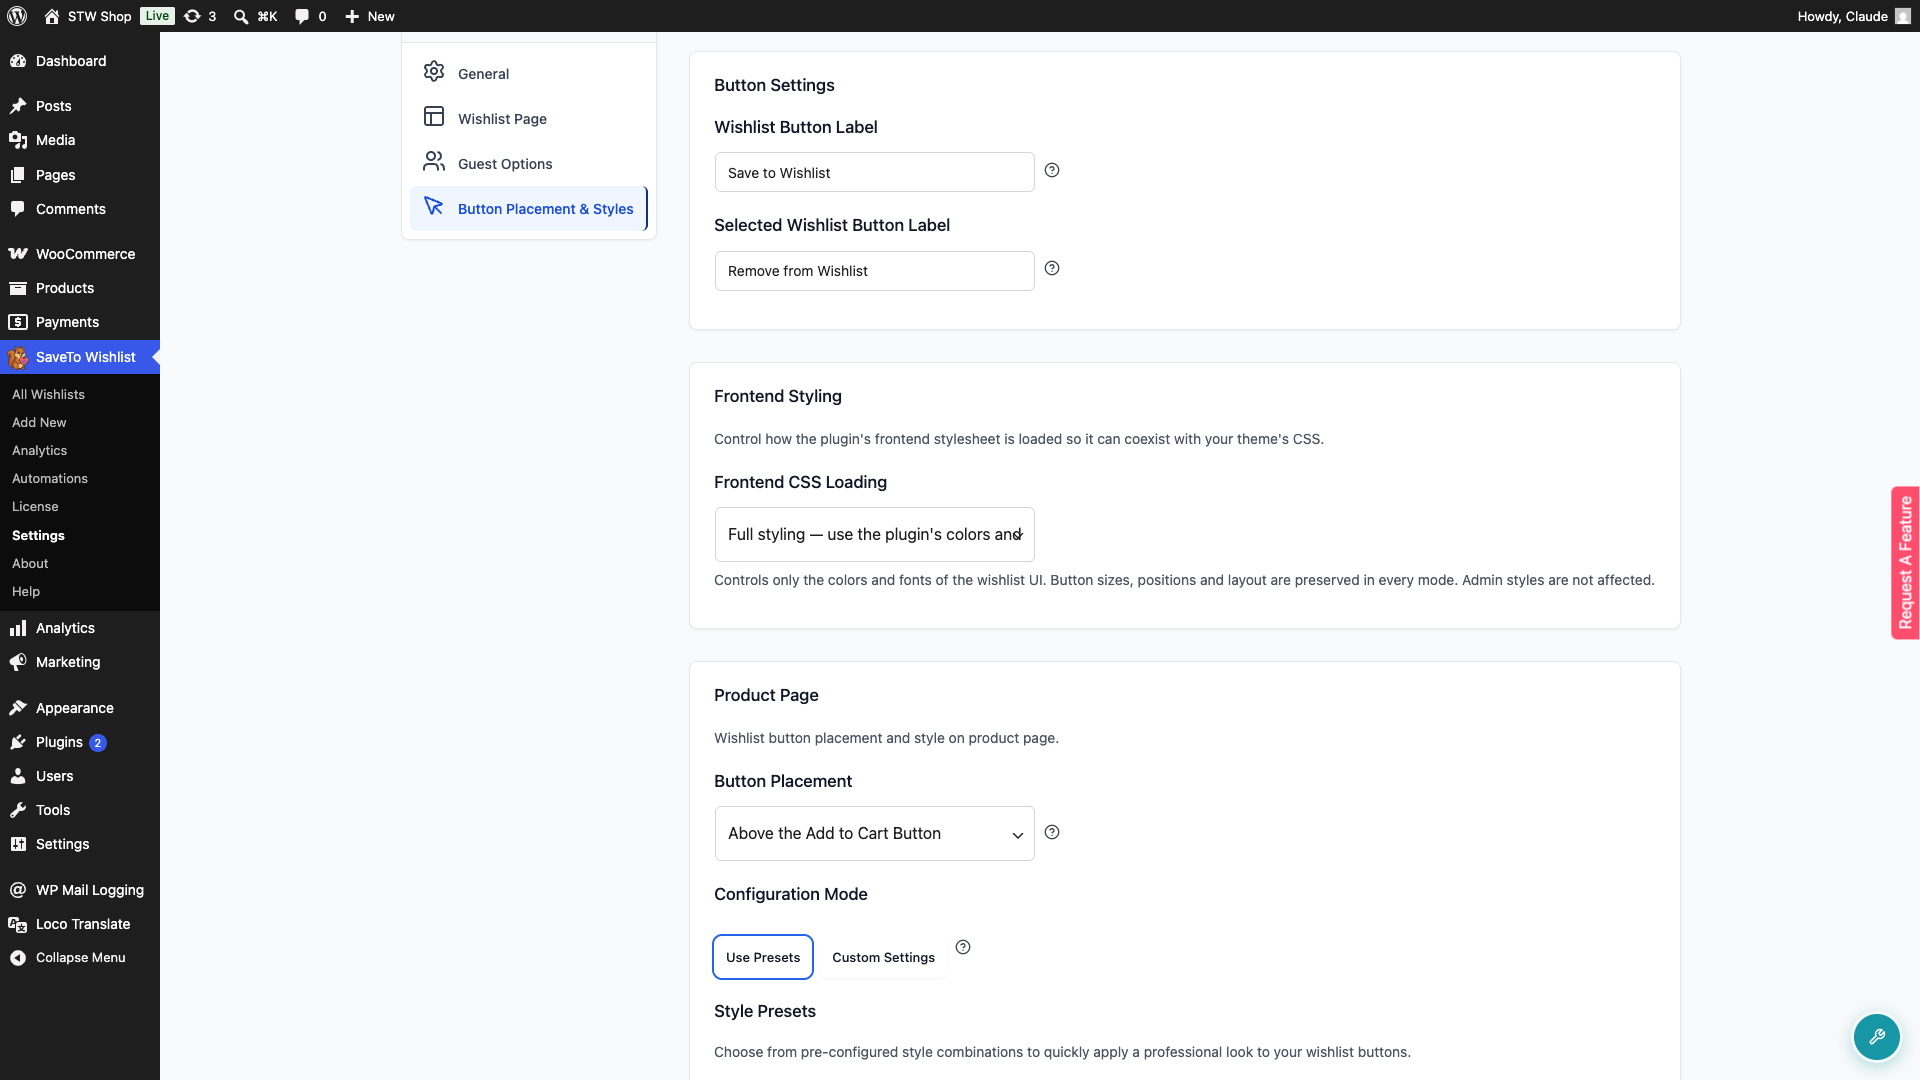This screenshot has width=1920, height=1080.
Task: Open the main Analytics menu with bar chart
Action: click(80, 628)
